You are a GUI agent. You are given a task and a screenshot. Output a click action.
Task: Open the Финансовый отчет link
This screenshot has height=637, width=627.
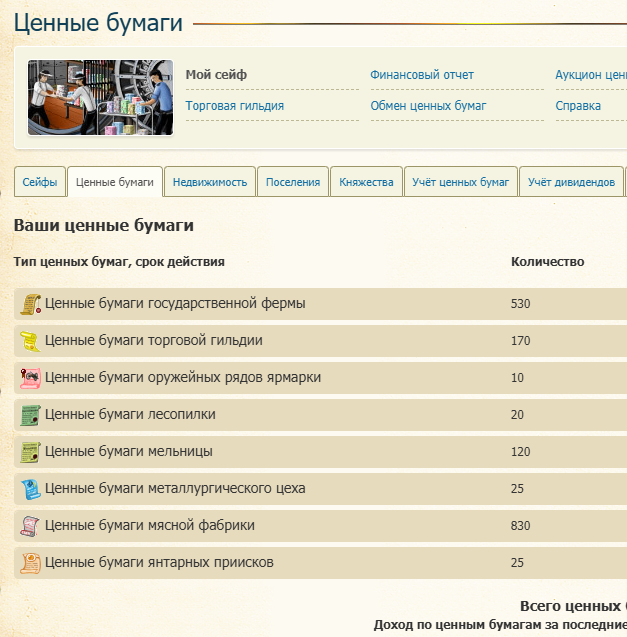pyautogui.click(x=422, y=75)
